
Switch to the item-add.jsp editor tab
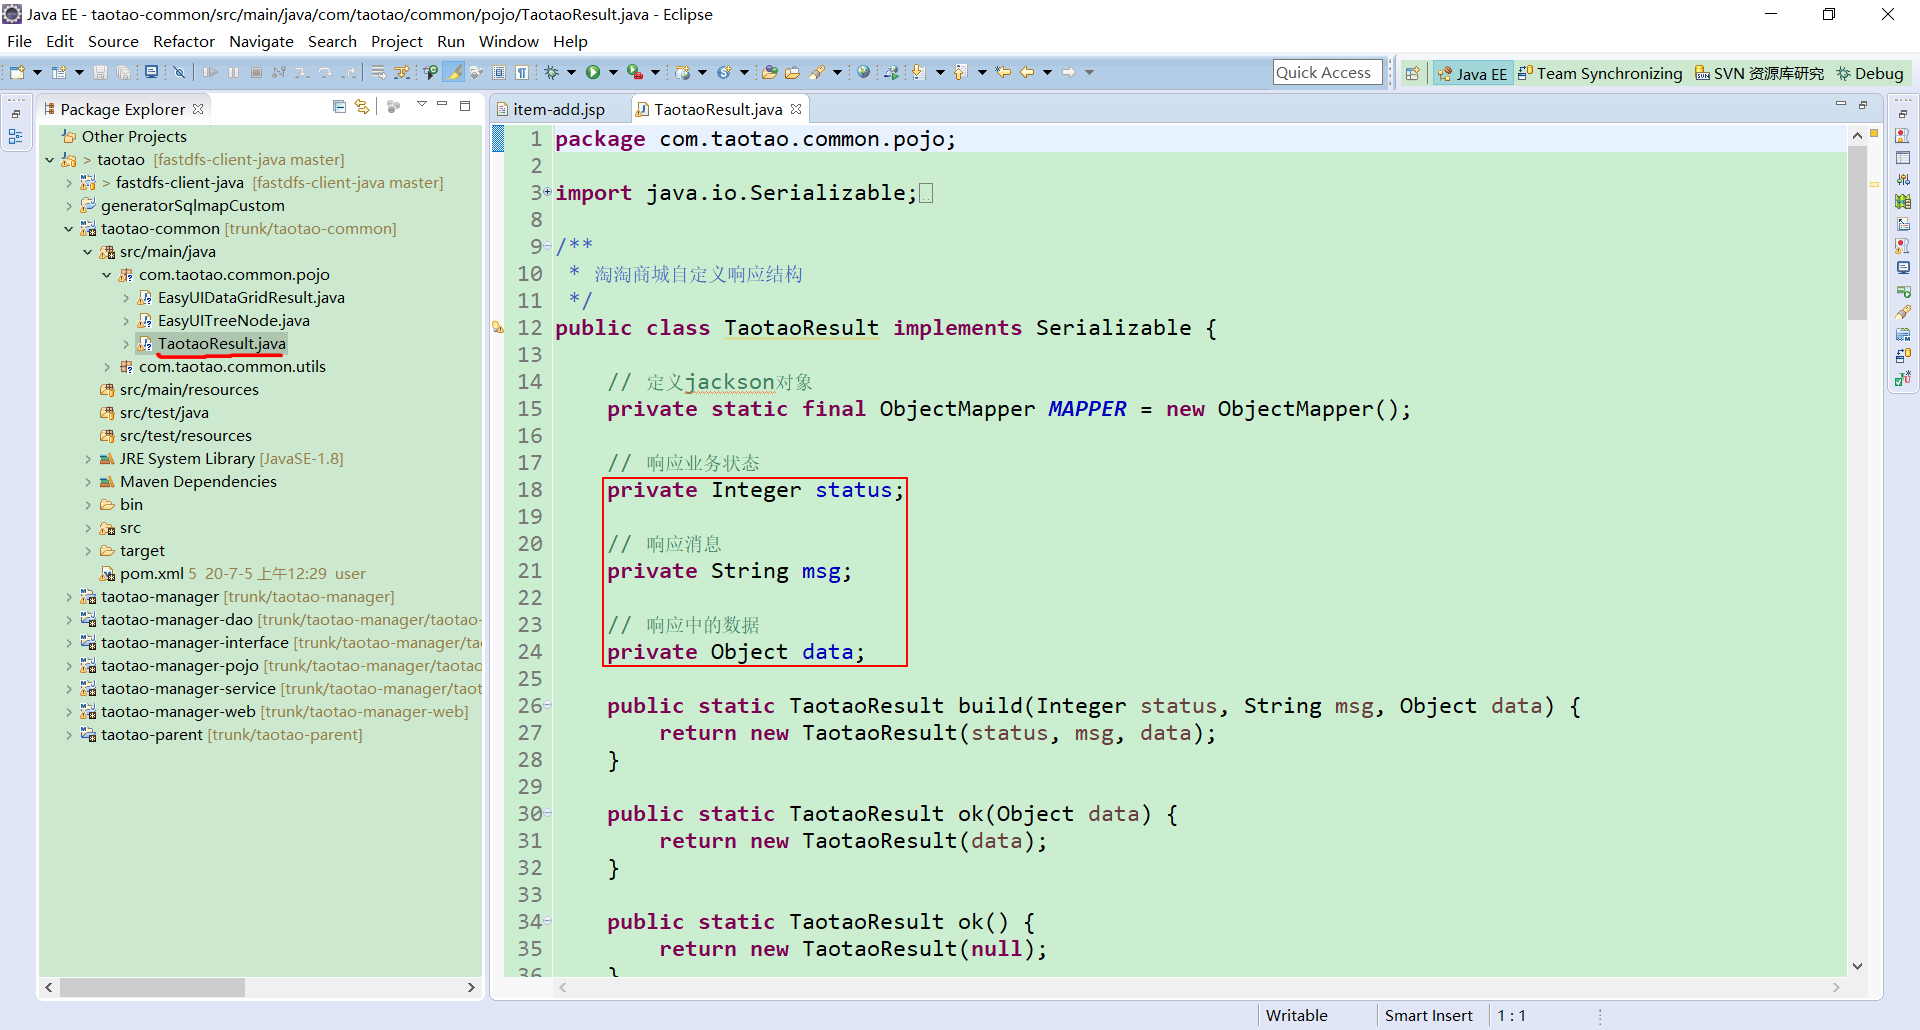559,109
